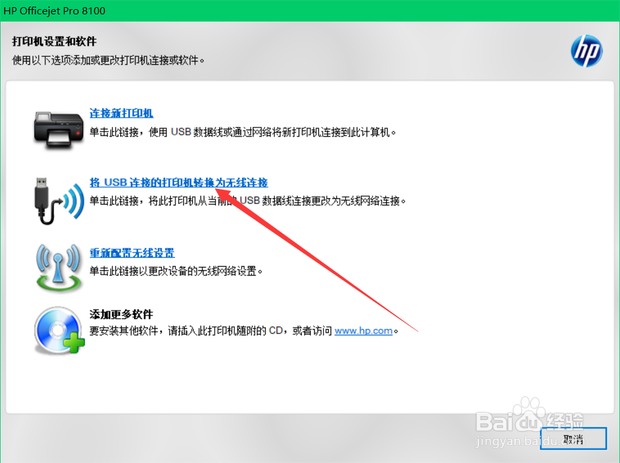Image resolution: width=620 pixels, height=463 pixels.
Task: Click the text 要安装其他软件，请插入此打印机随附的 CD
Action: pos(186,331)
